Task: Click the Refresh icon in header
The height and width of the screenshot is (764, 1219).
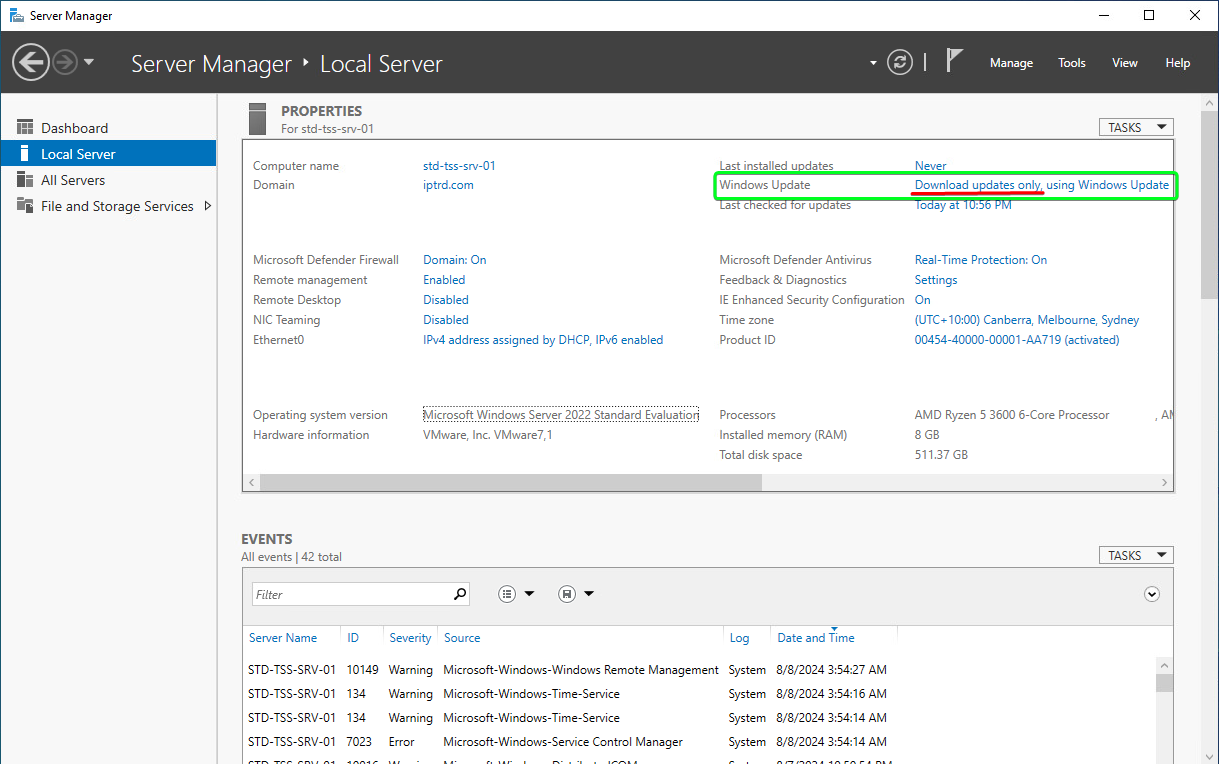Action: (x=901, y=62)
